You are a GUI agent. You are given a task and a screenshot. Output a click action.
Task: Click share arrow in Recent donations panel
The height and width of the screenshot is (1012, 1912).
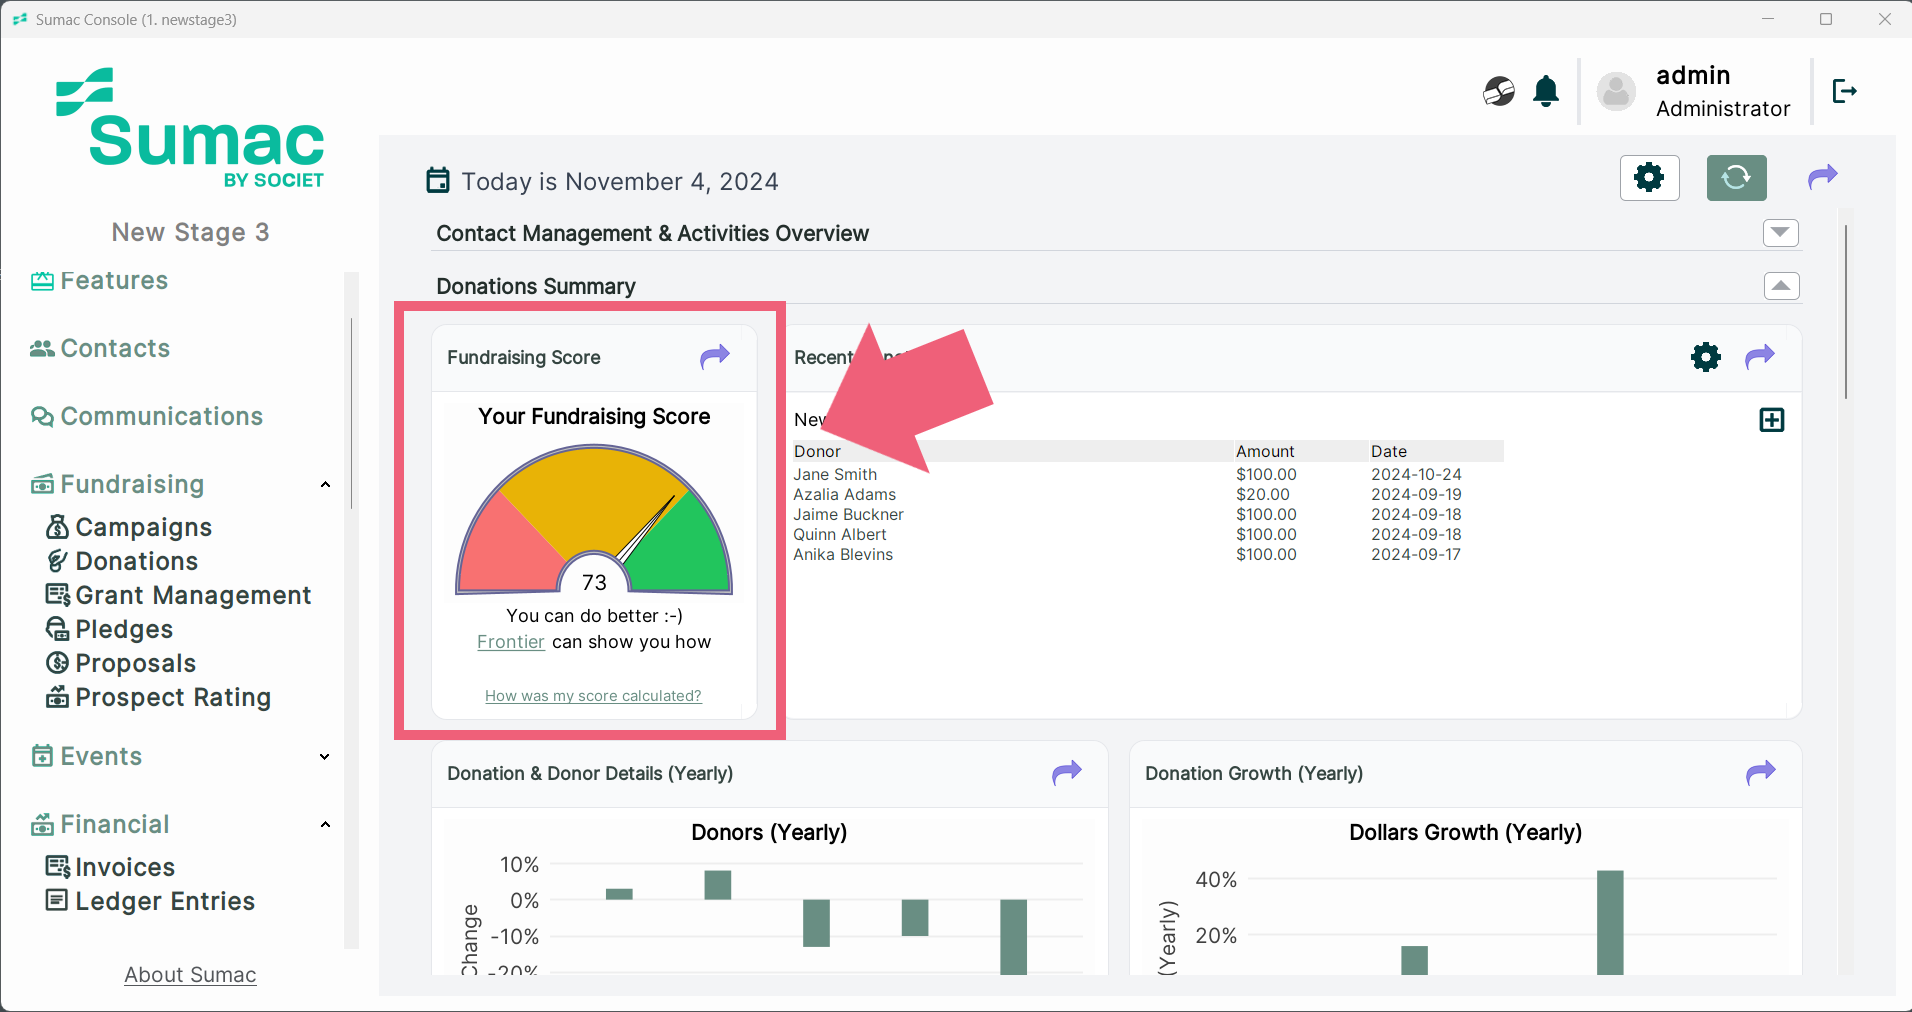1760,357
